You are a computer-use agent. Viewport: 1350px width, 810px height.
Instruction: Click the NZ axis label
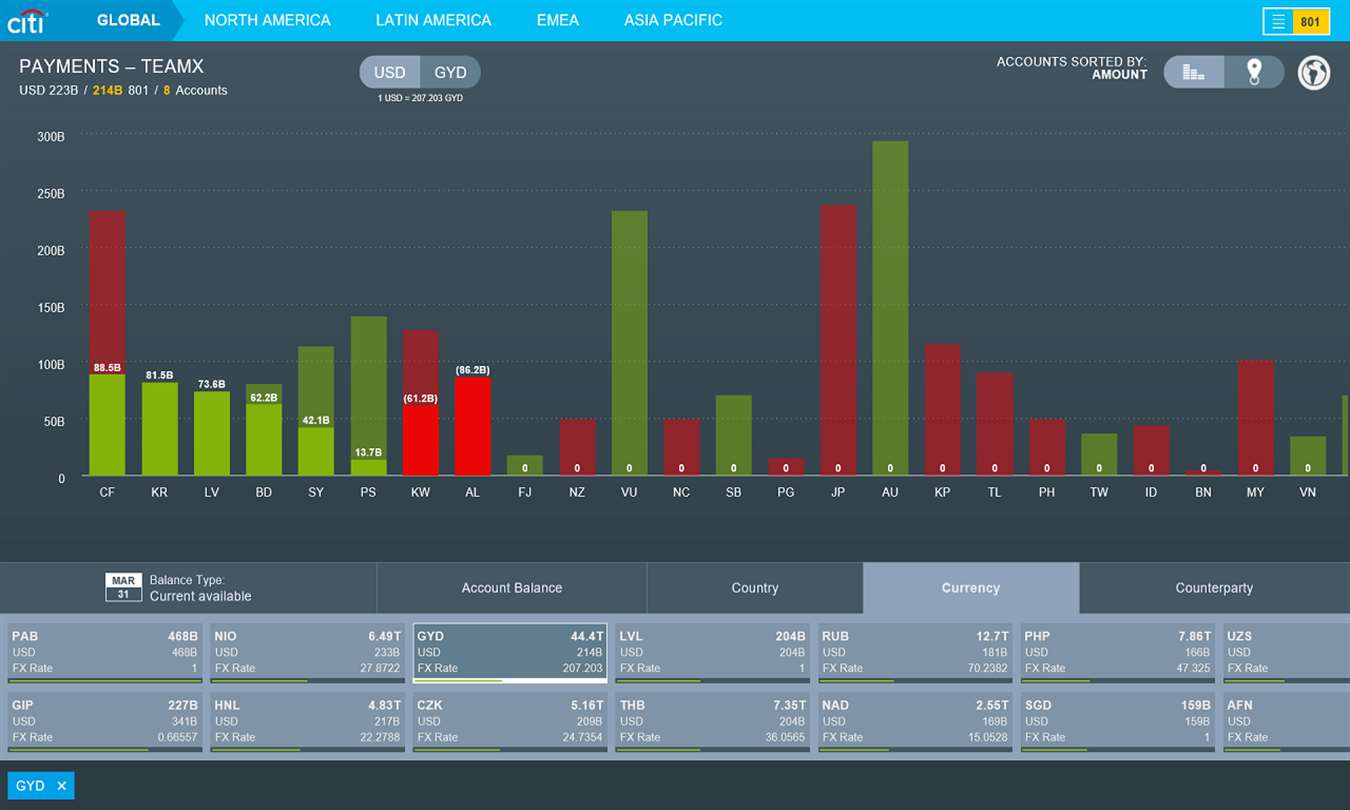tap(577, 492)
